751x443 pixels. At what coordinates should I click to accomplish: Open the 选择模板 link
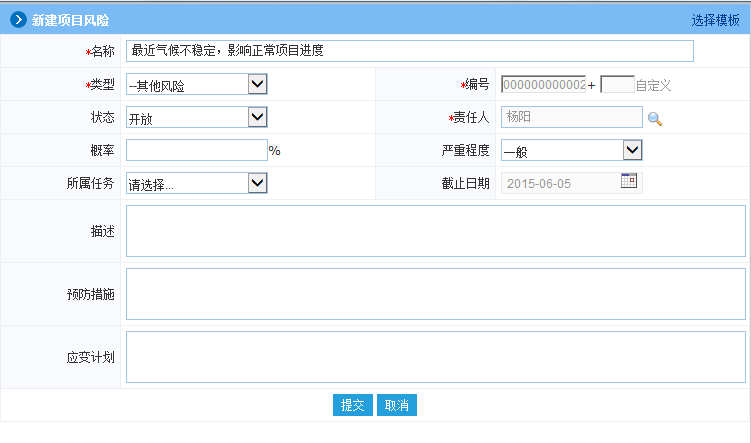point(714,20)
